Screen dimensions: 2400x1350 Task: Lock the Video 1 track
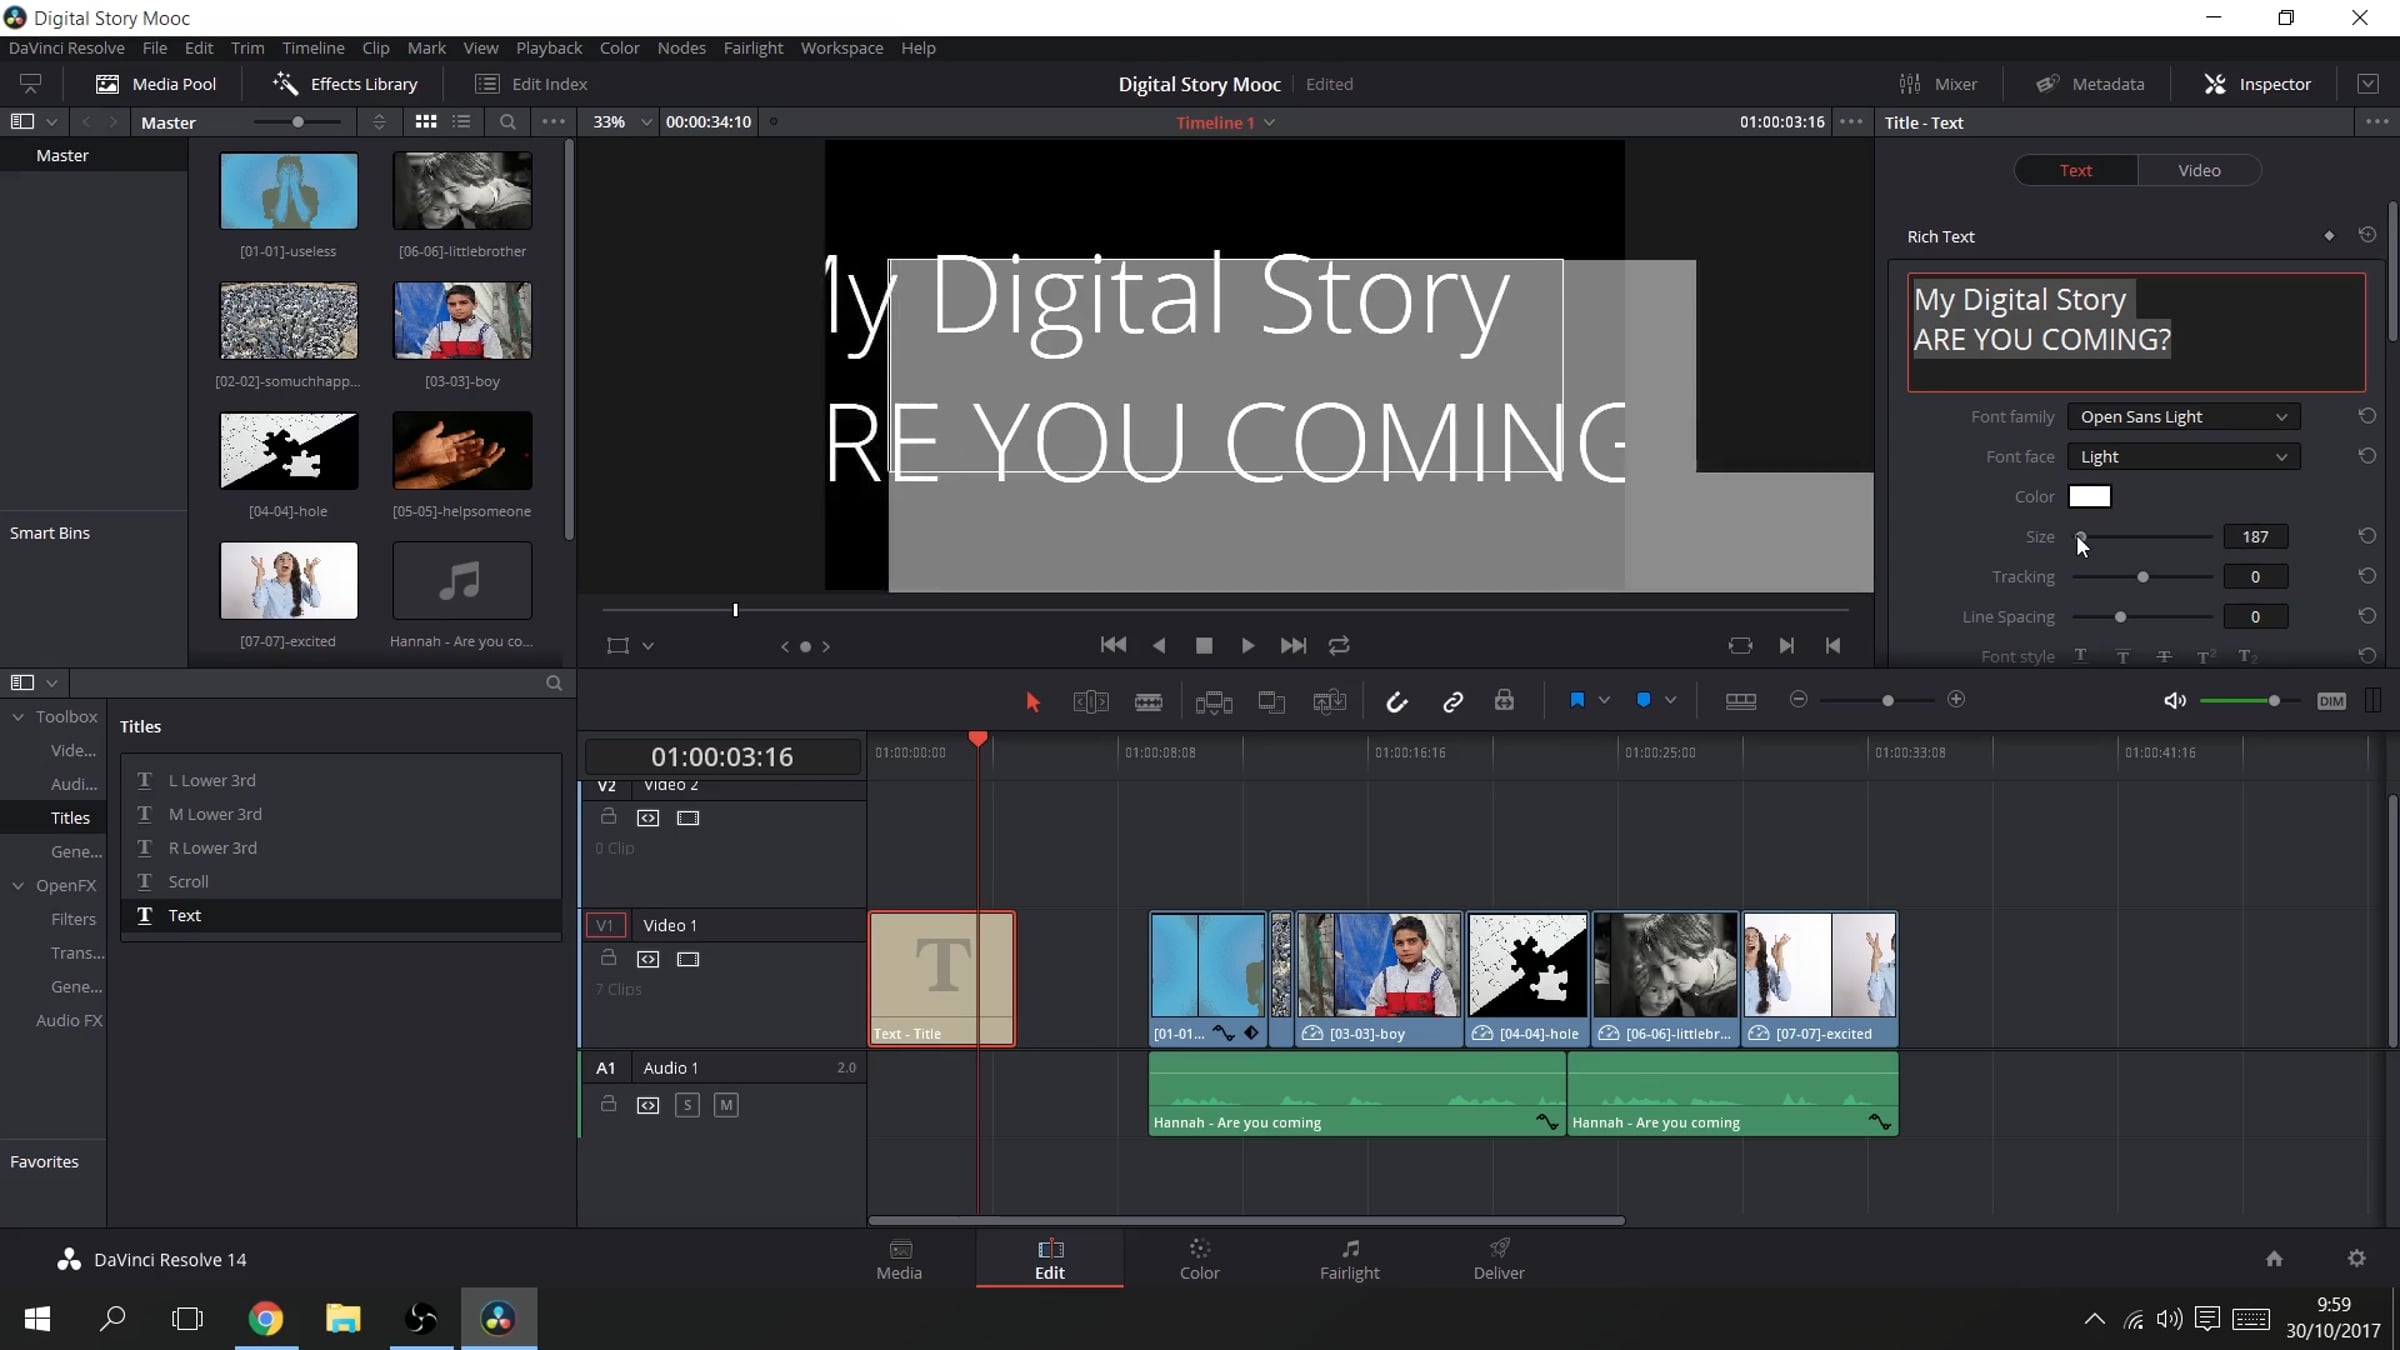point(608,958)
